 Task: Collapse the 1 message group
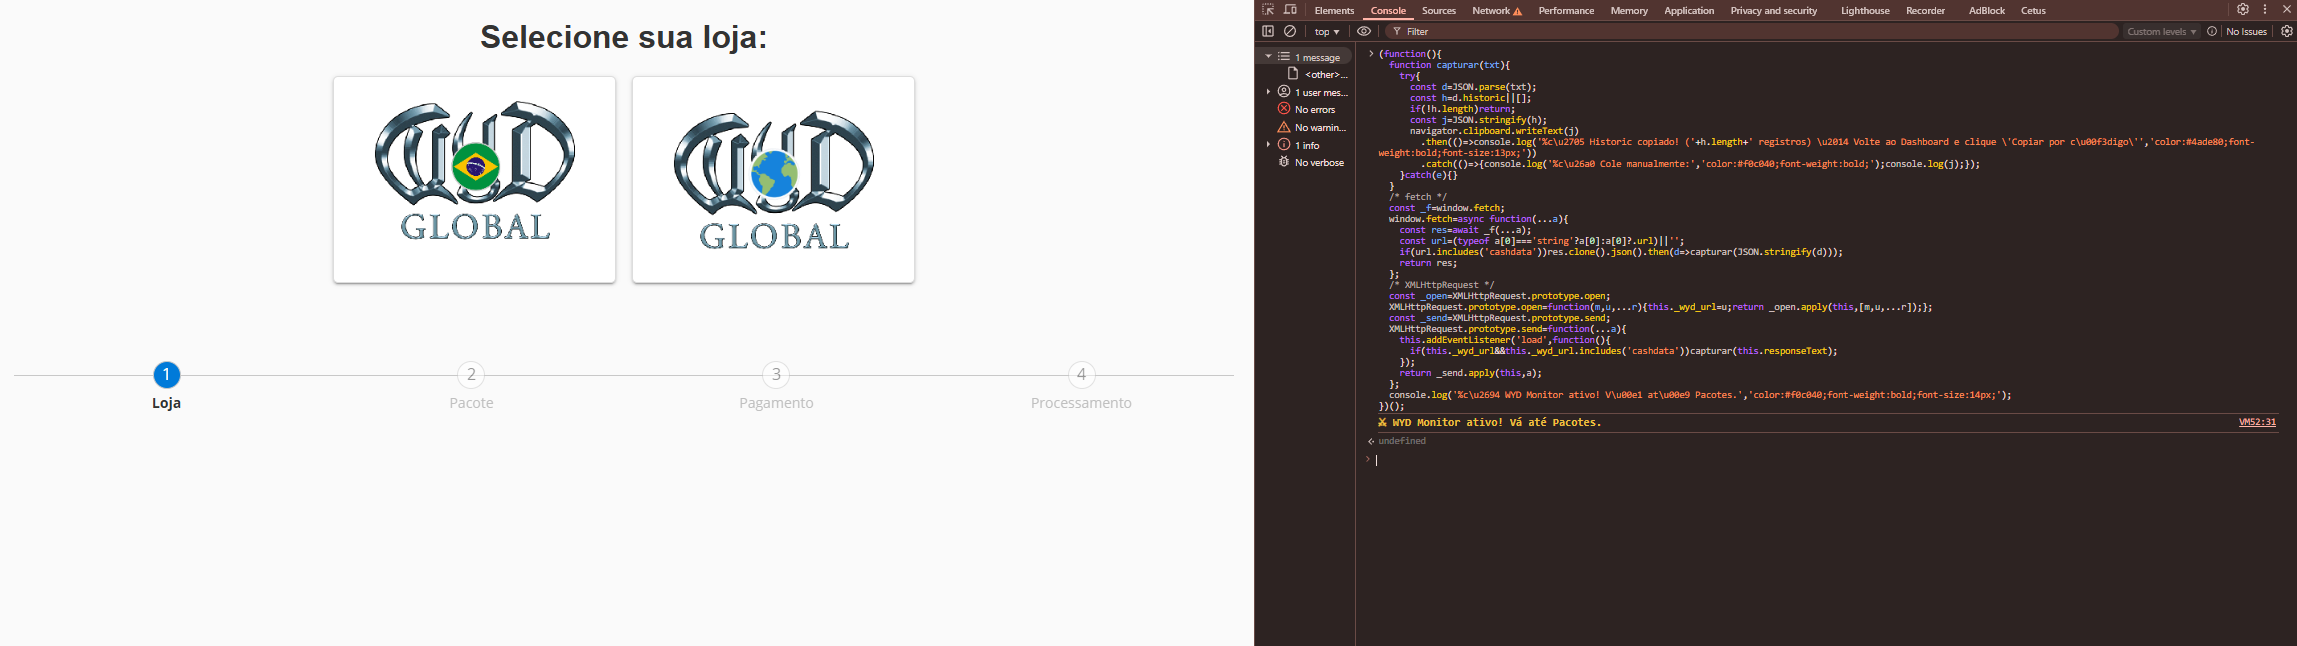click(x=1269, y=57)
